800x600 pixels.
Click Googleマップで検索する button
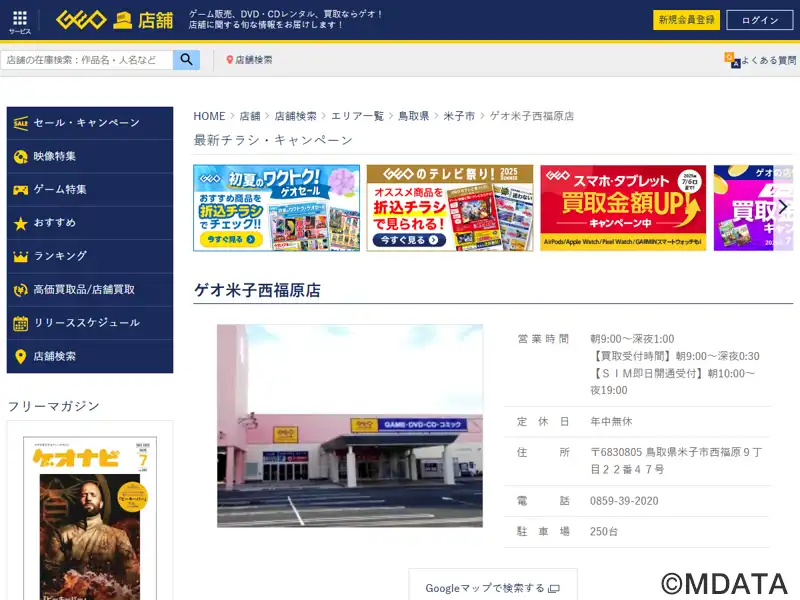pos(493,587)
